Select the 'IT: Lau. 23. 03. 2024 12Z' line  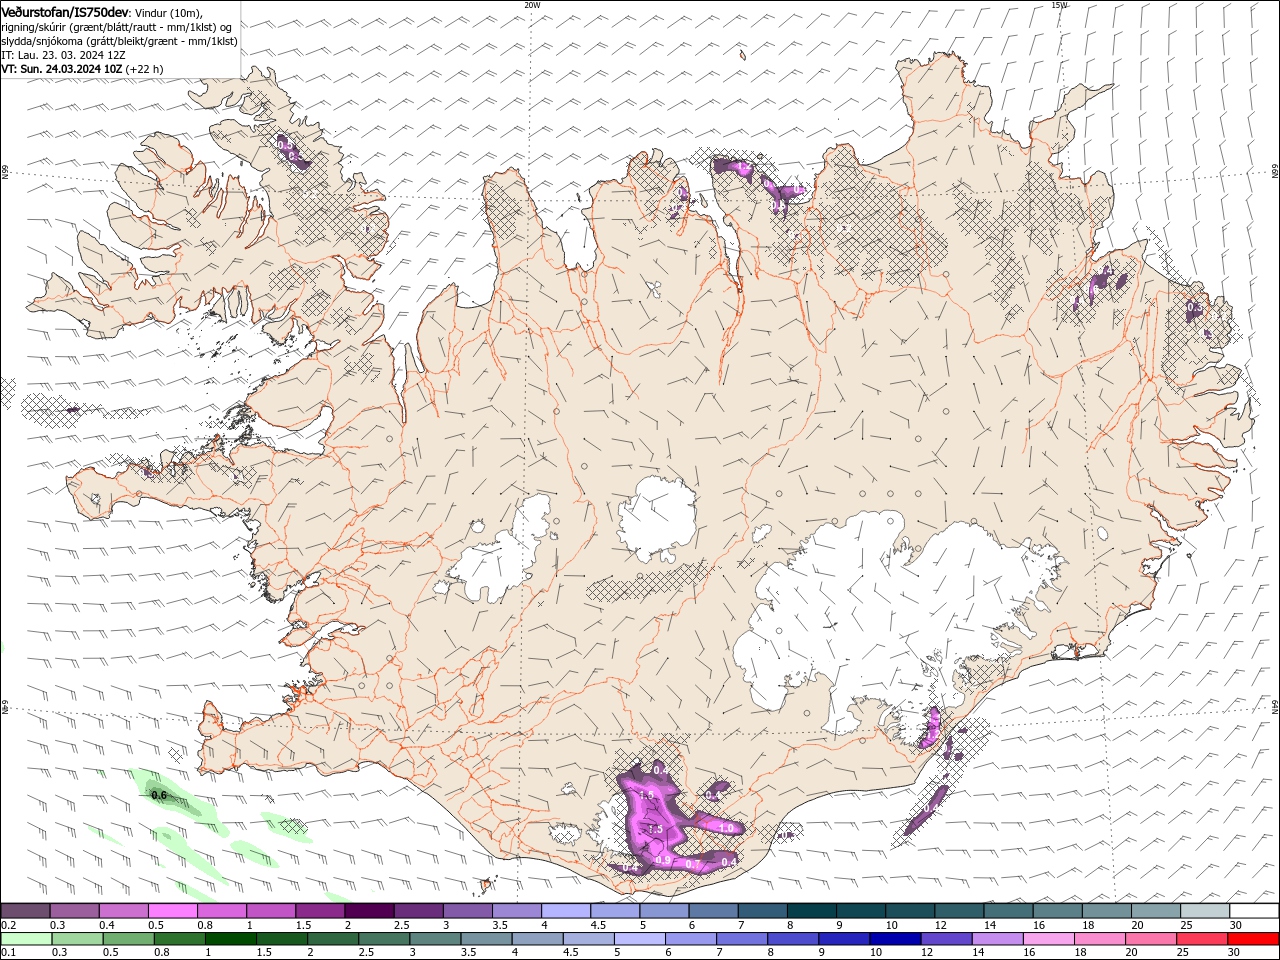click(63, 55)
